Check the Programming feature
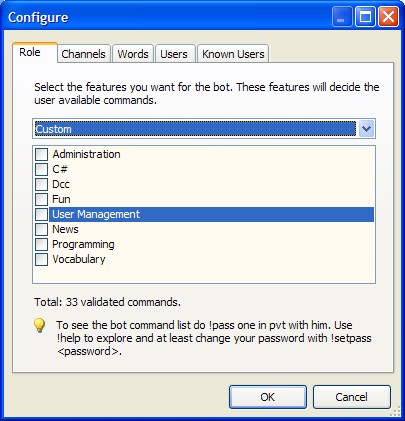405x421 pixels. [41, 244]
